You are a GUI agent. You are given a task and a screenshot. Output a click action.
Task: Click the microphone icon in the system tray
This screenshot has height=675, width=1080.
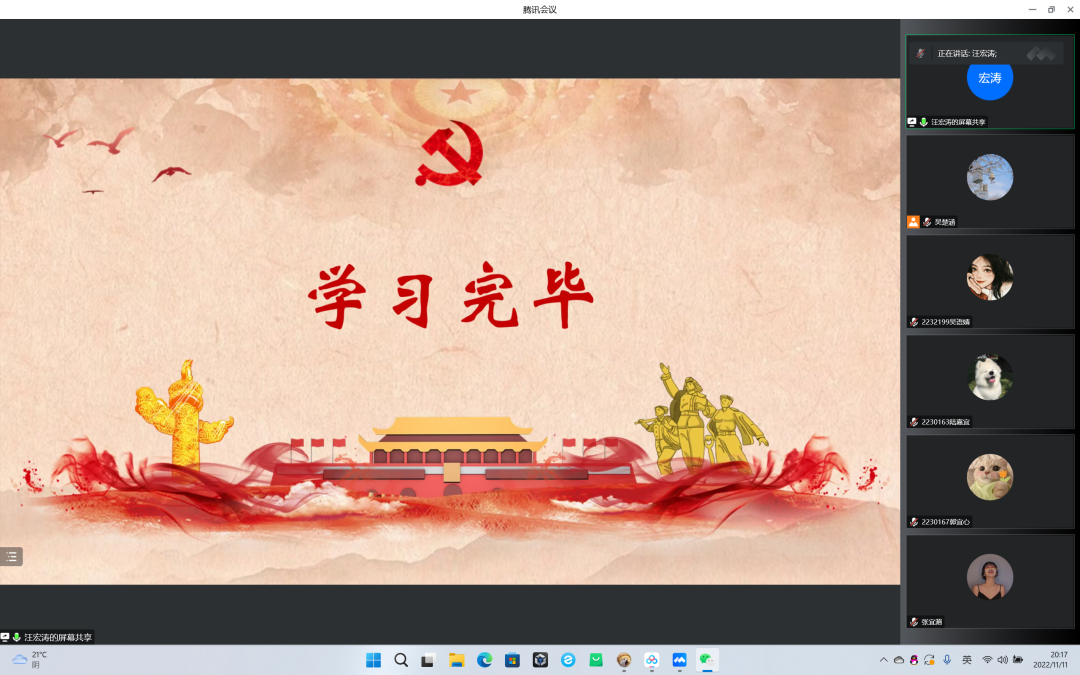(946, 660)
